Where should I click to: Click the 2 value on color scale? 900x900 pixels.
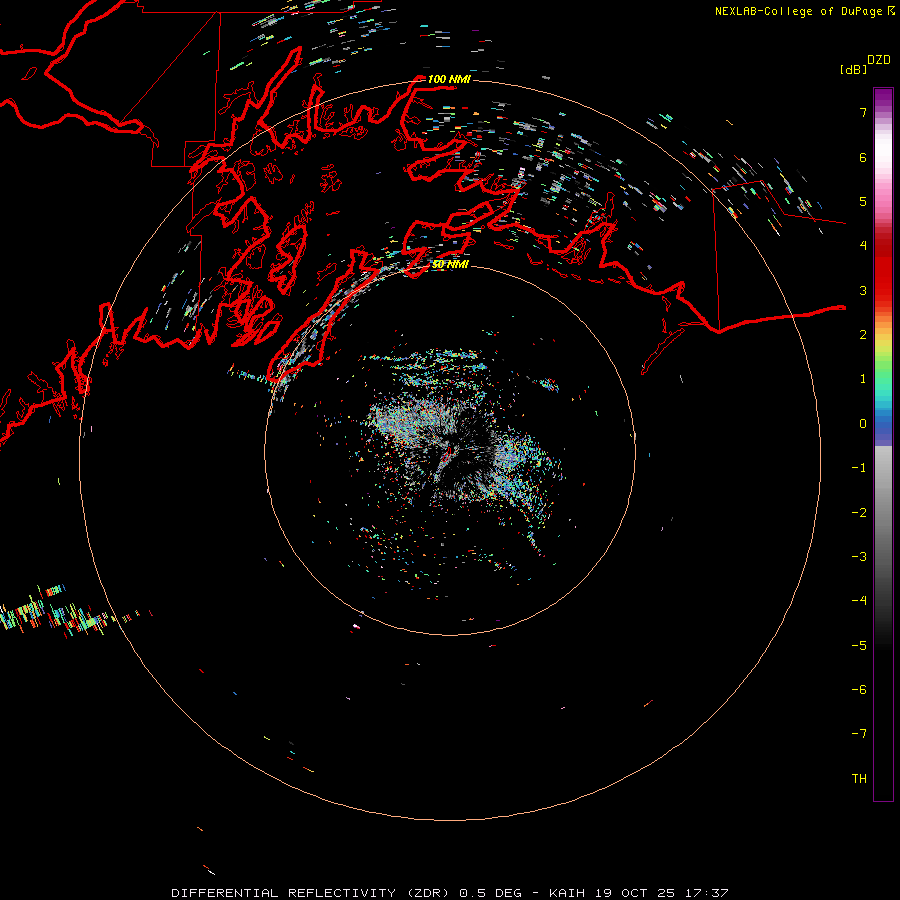[863, 335]
